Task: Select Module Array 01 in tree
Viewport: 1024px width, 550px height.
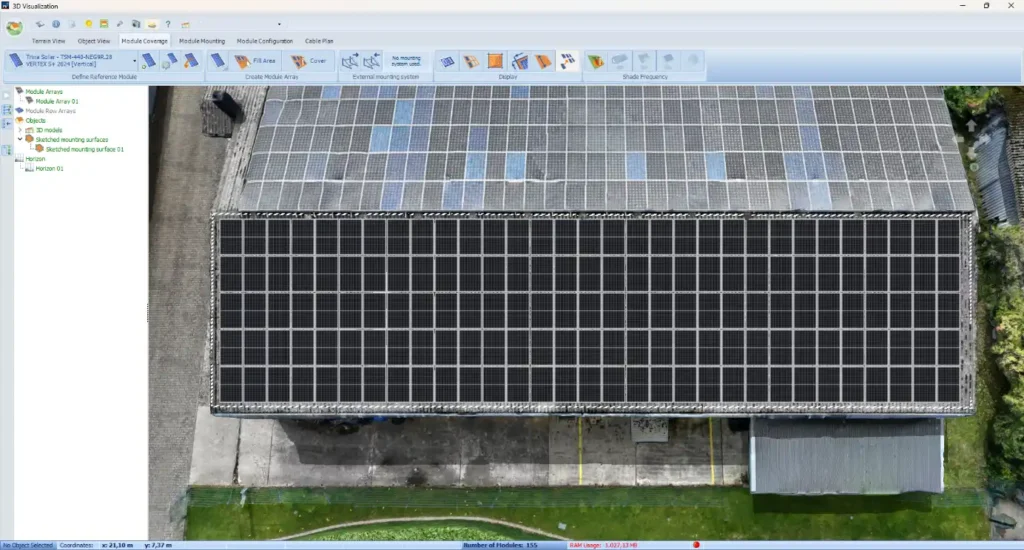Action: 57,101
